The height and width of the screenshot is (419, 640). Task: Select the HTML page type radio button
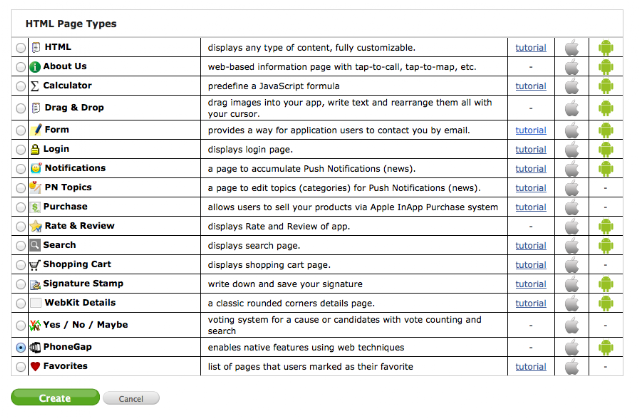(x=20, y=48)
